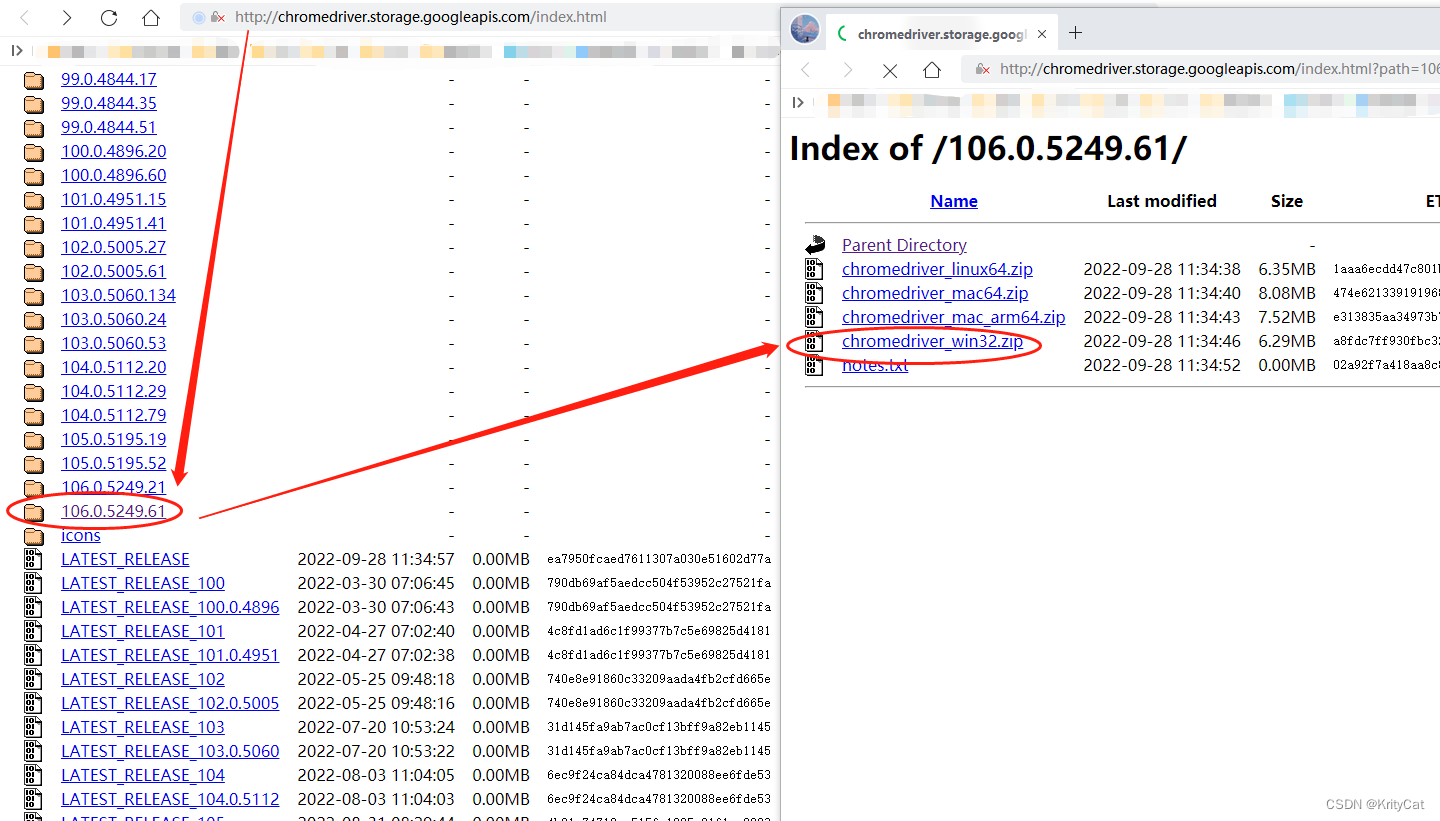The width and height of the screenshot is (1440, 821).
Task: Download chromedriver_linux64.zip
Action: pyautogui.click(x=937, y=269)
